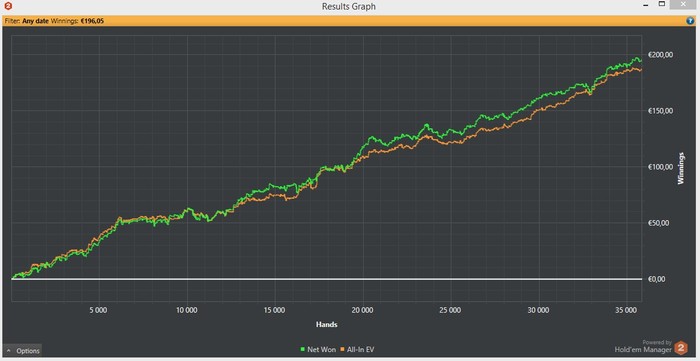Maximize the Results Graph window
This screenshot has width=700, height=361.
(662, 4)
